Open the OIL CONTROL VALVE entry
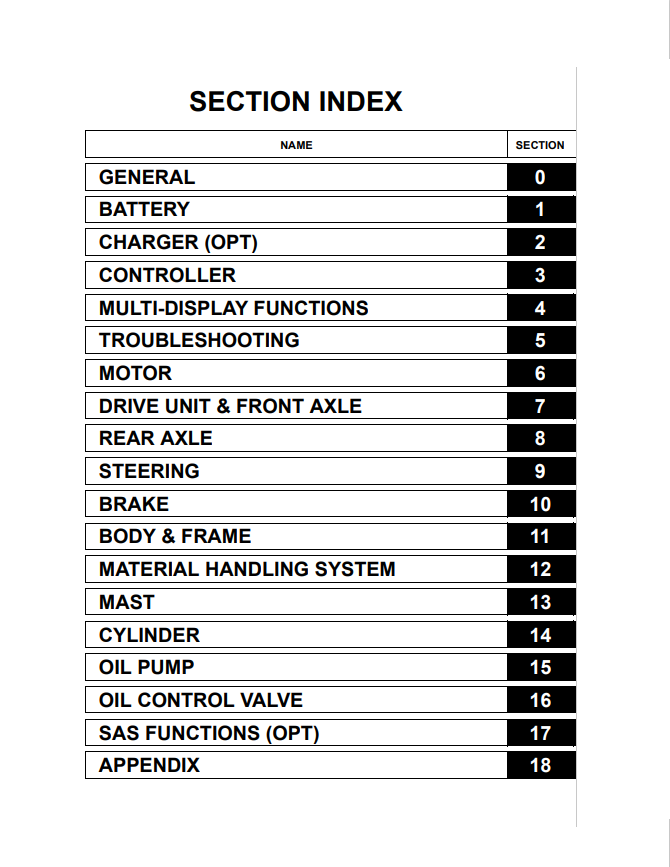Screen dimensions: 670x867 (200, 701)
